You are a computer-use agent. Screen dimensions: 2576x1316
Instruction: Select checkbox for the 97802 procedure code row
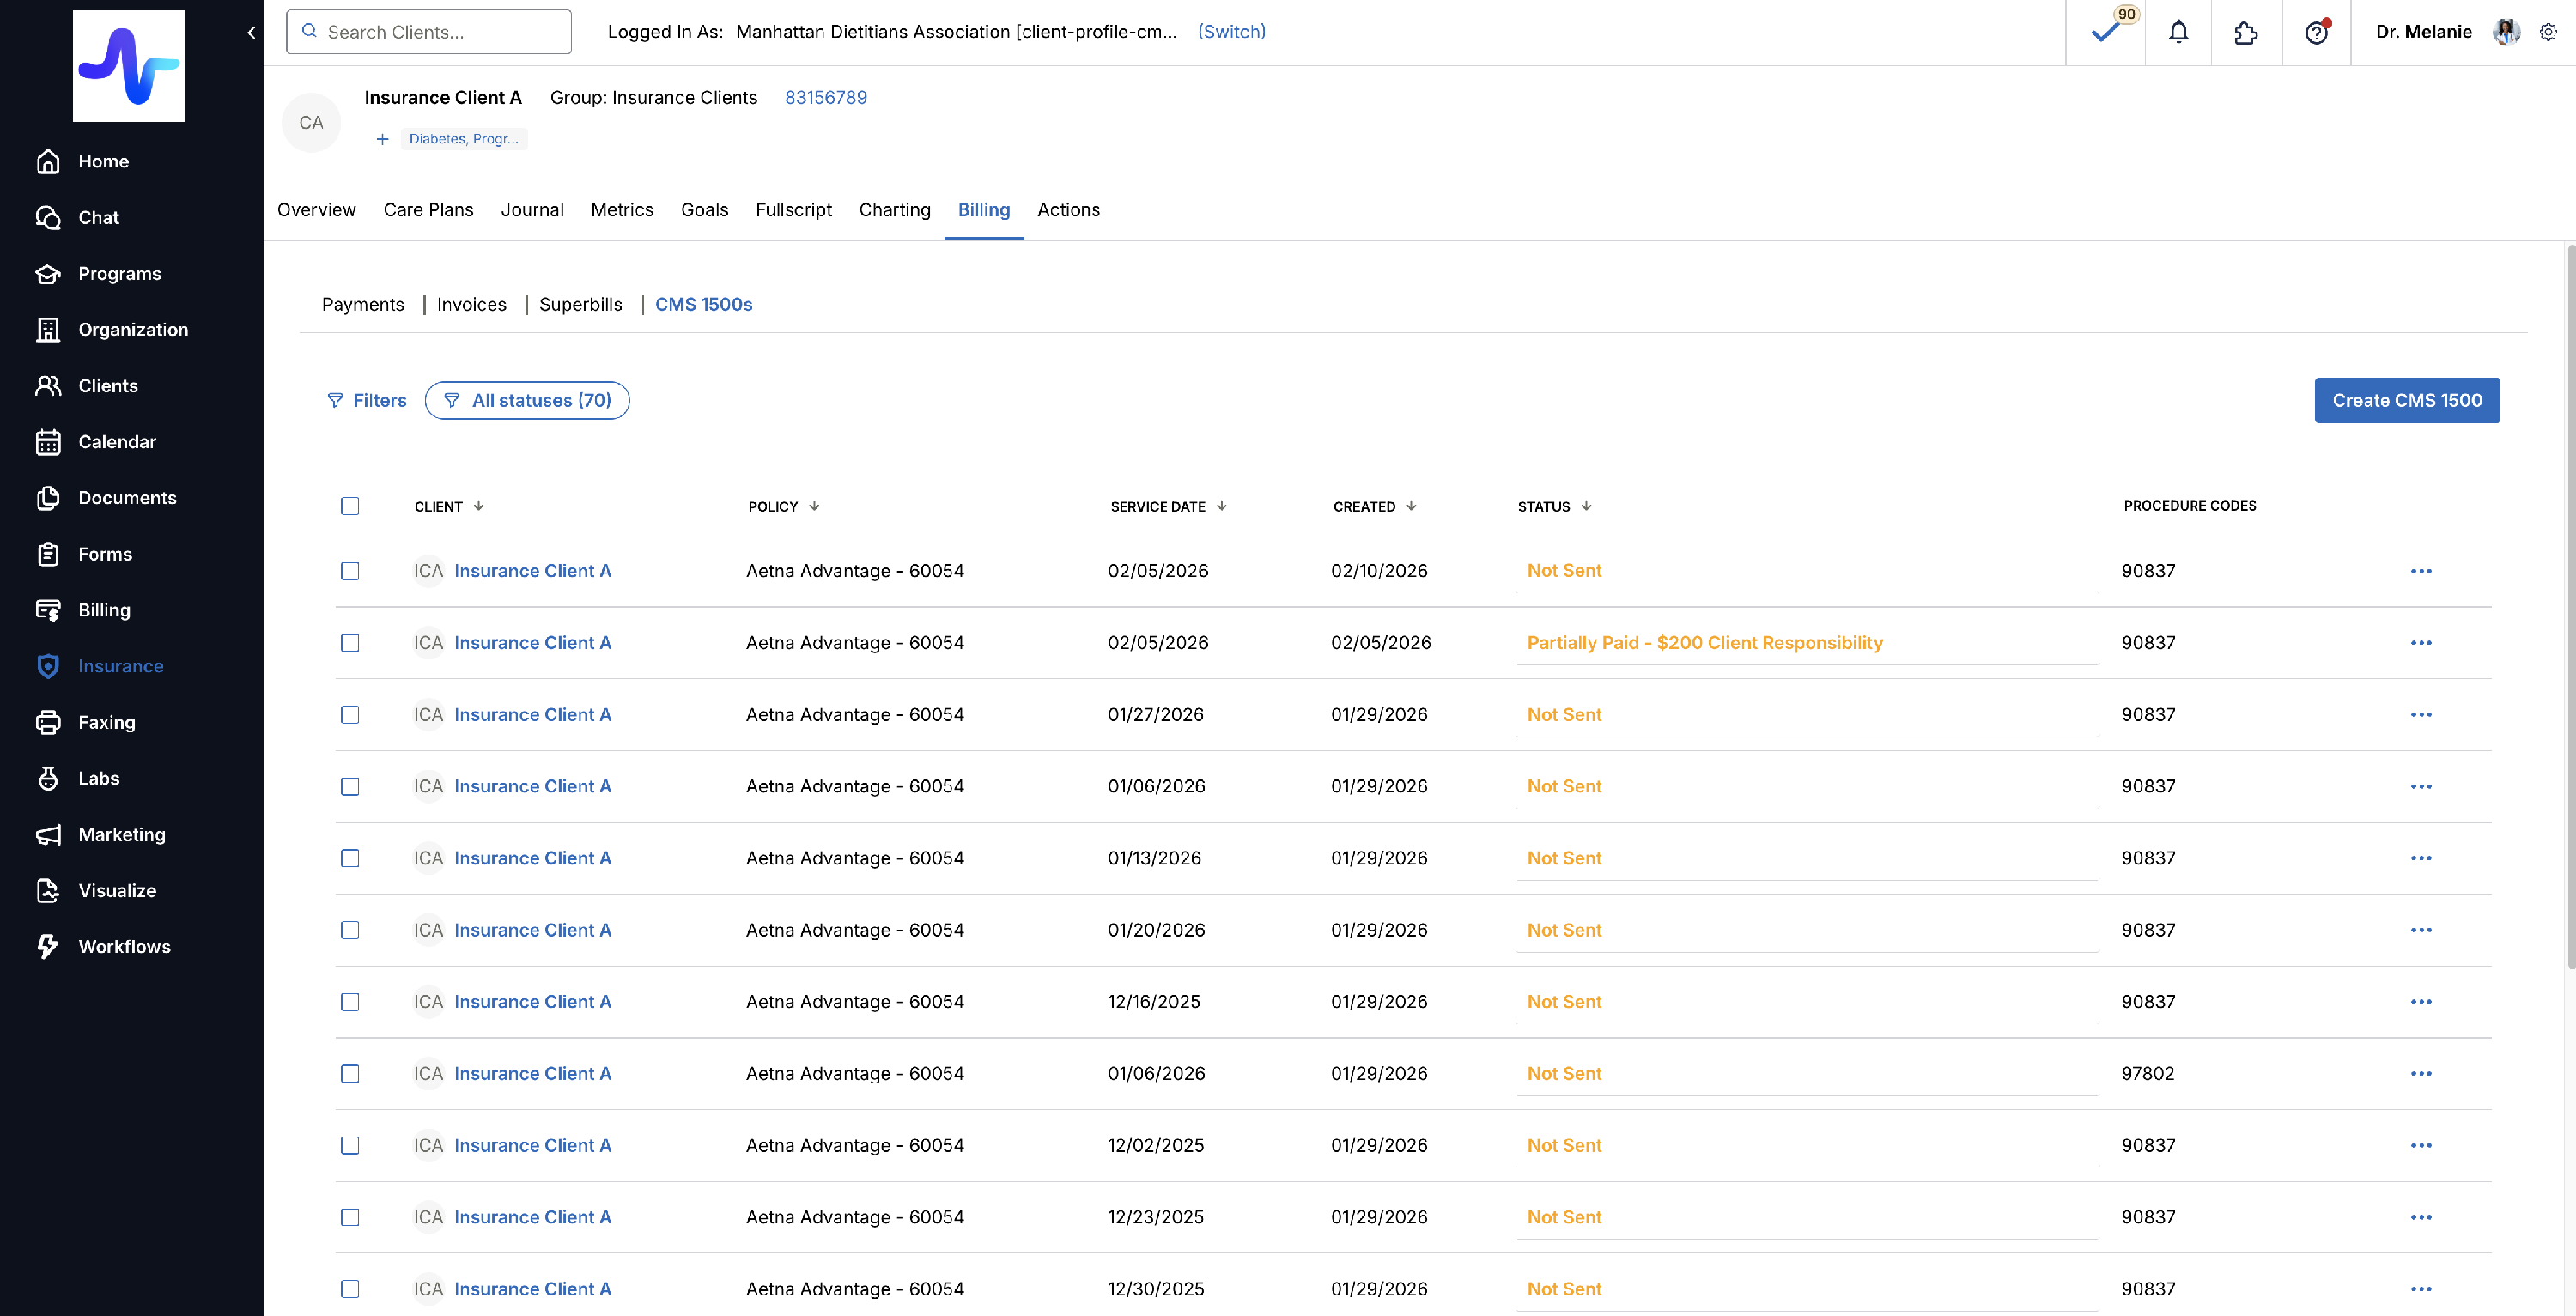point(350,1073)
